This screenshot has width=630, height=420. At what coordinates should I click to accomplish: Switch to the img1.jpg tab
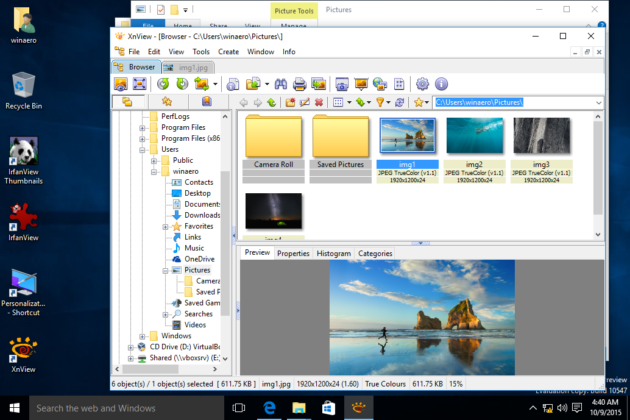click(x=188, y=68)
